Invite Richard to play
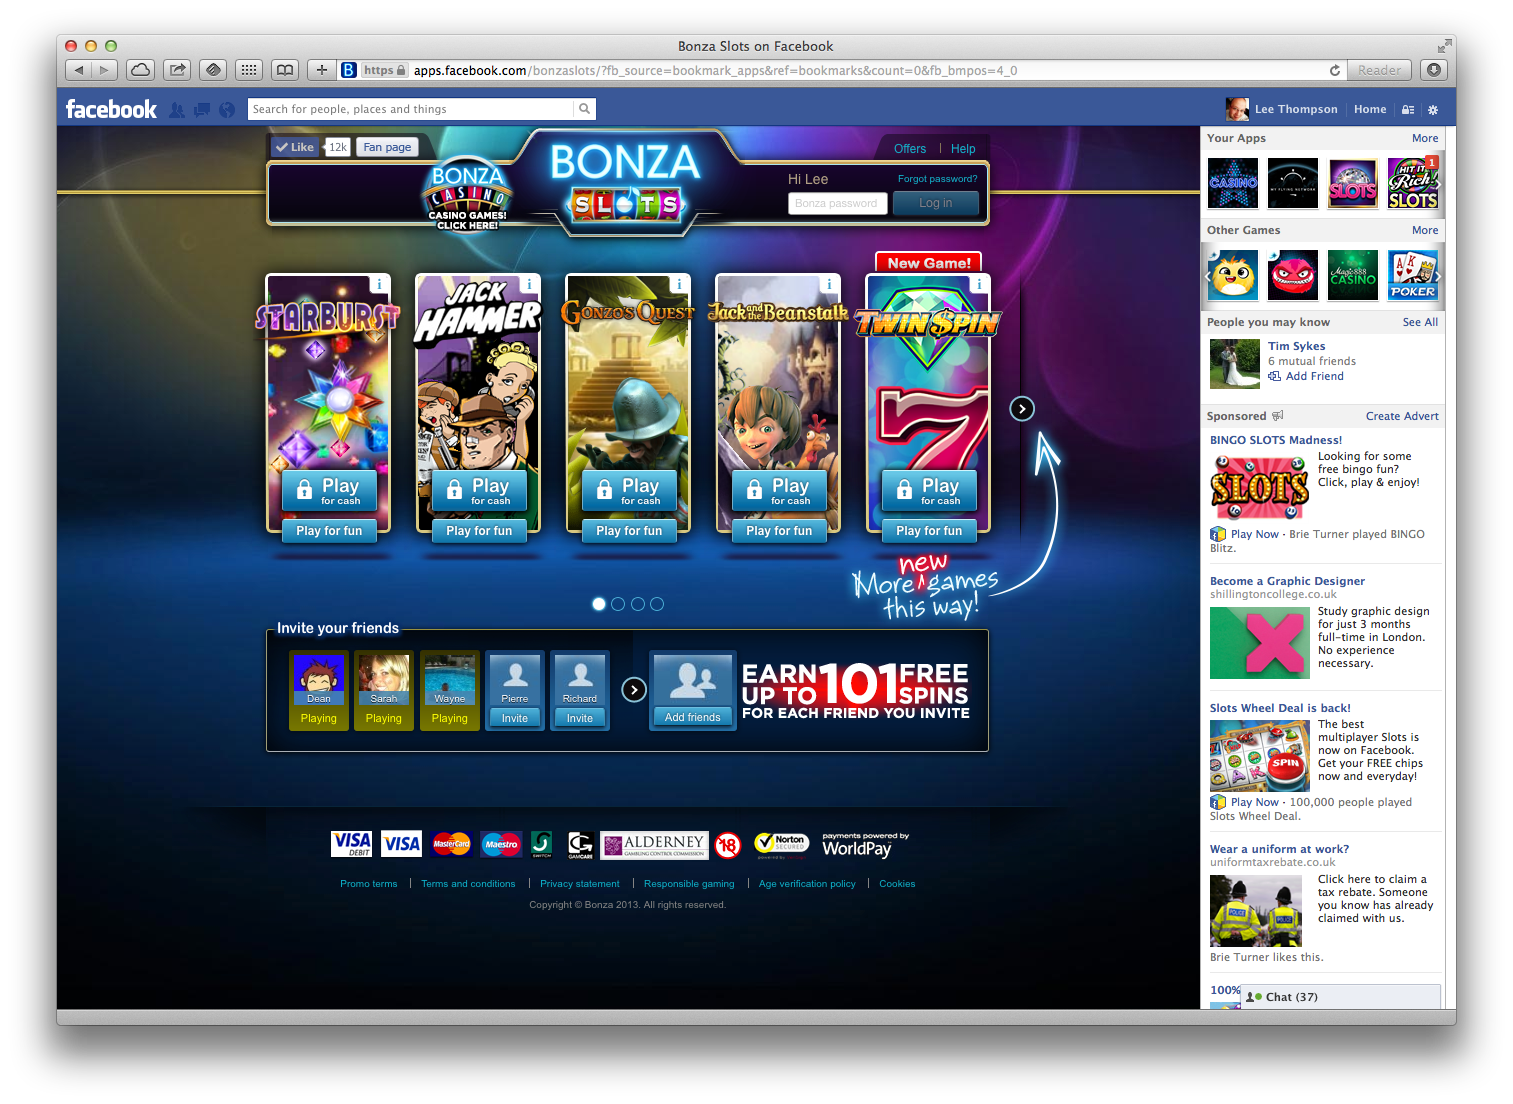 coord(580,718)
